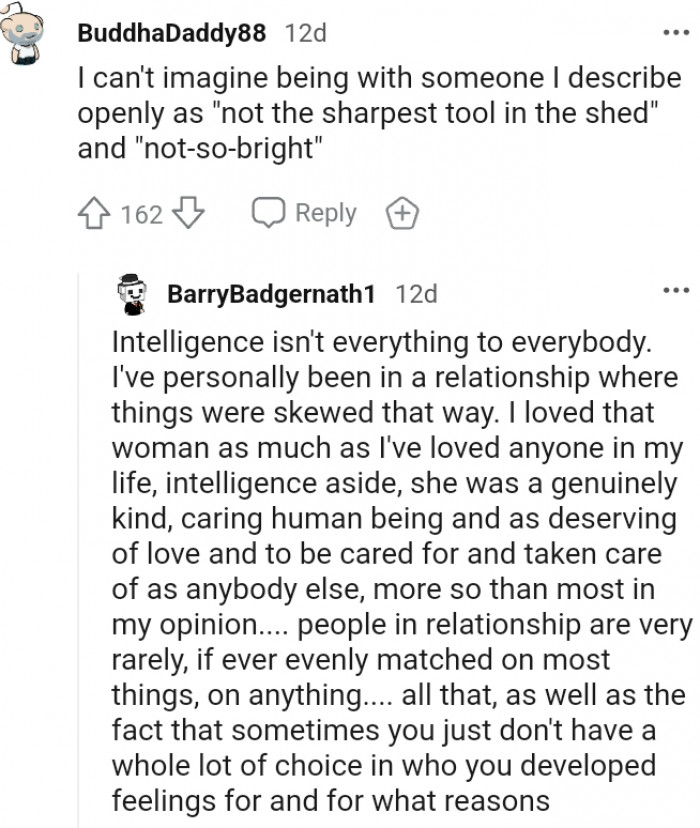Visit BarryBadgernath1's profile via the username
The image size is (700, 828).
tap(272, 294)
